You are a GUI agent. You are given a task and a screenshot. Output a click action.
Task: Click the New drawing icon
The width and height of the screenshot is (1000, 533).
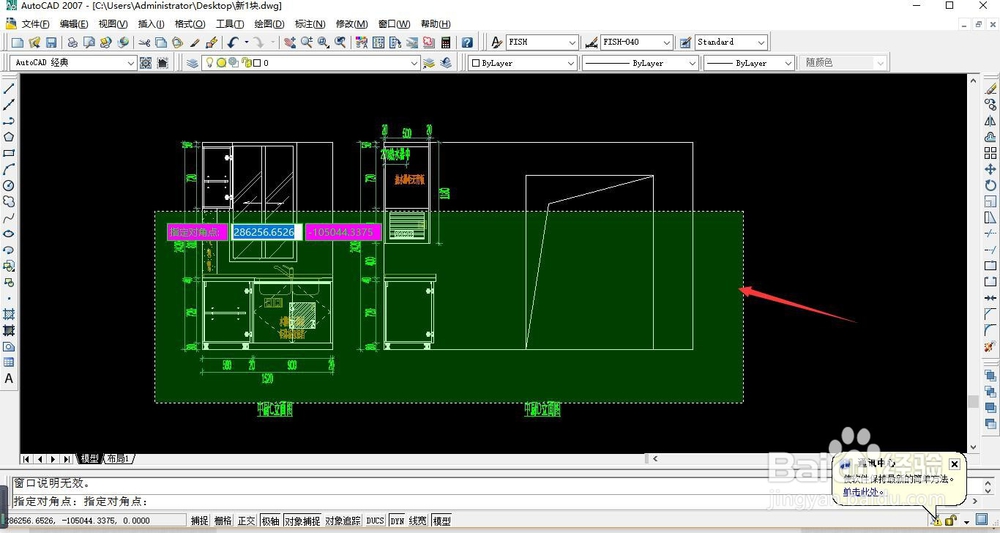17,43
